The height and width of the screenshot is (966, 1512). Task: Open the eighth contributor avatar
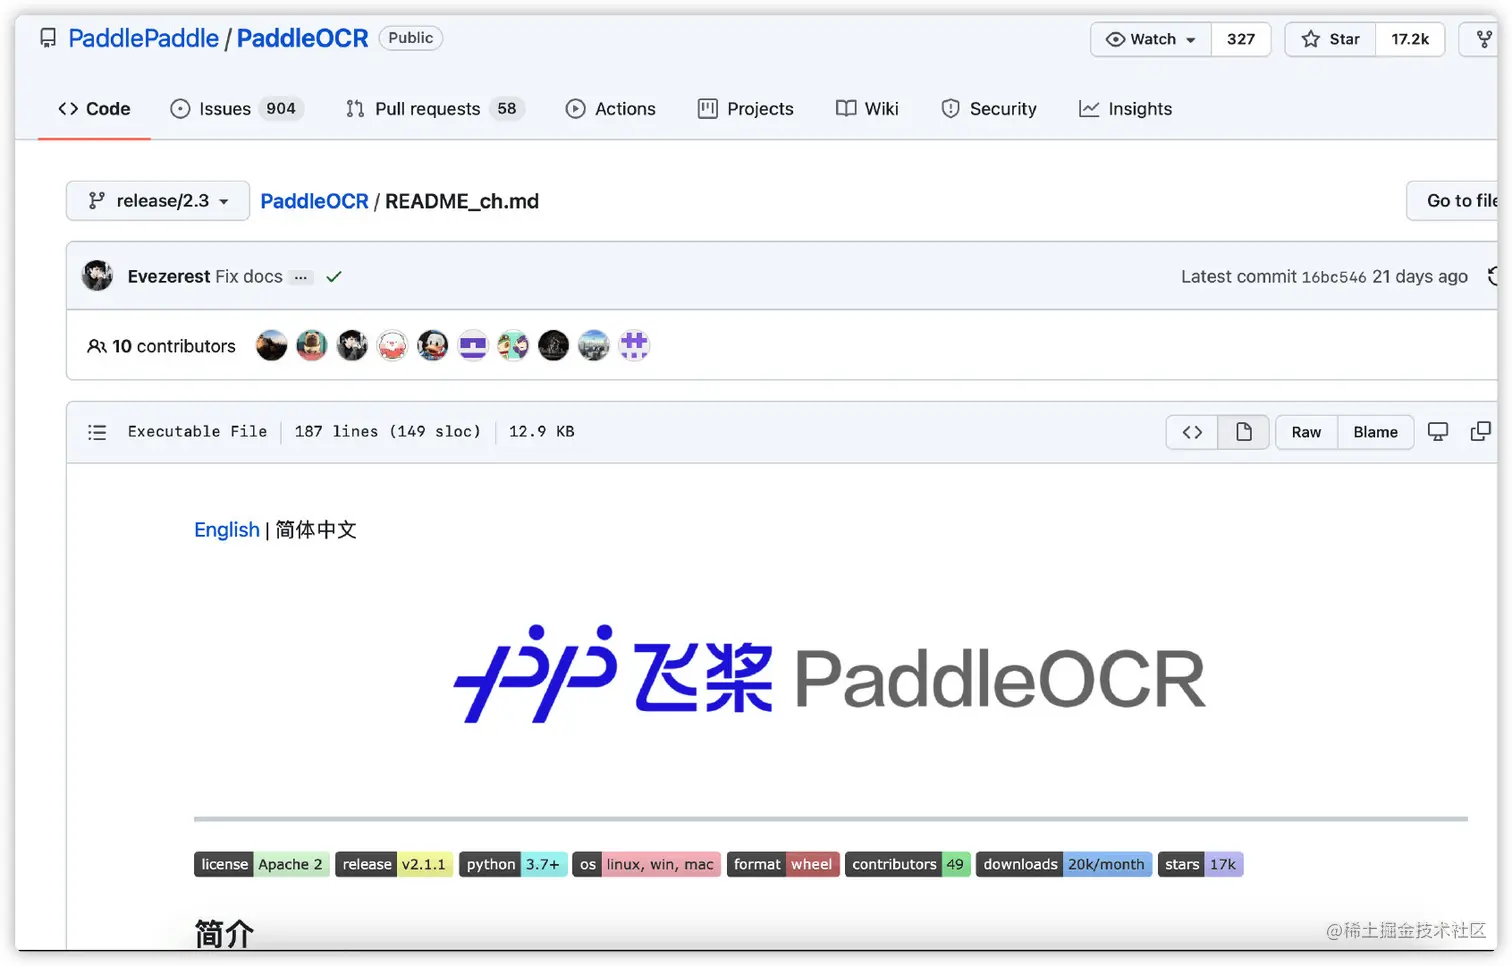coord(553,346)
